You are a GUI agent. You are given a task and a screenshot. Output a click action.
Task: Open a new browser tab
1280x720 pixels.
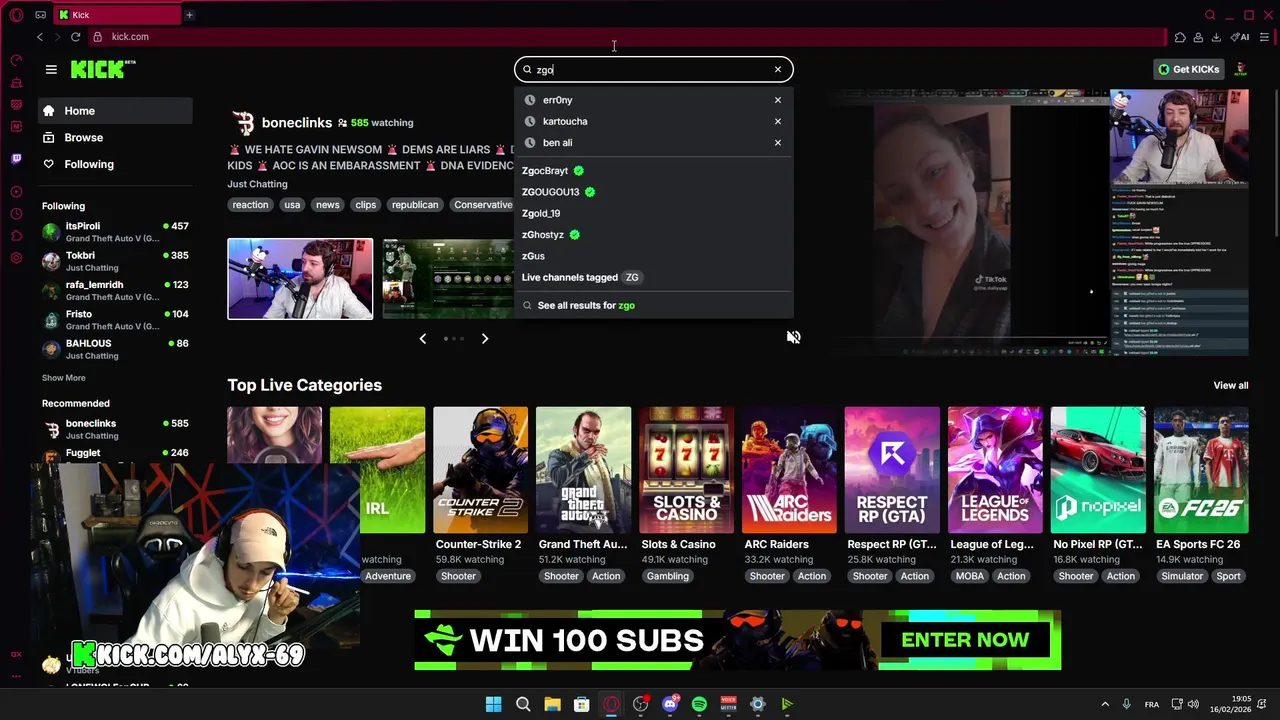(189, 15)
